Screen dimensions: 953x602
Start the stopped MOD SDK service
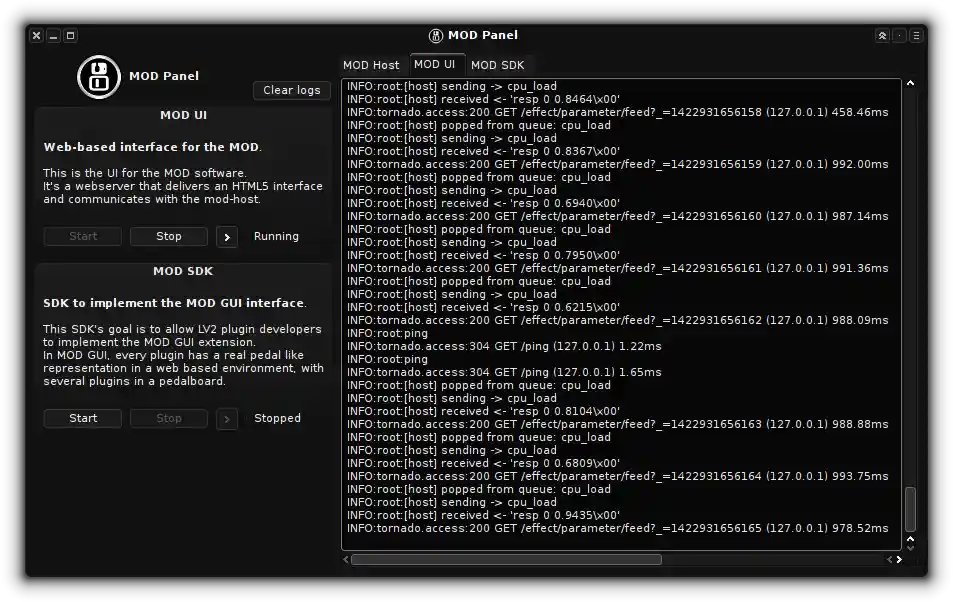click(x=82, y=418)
